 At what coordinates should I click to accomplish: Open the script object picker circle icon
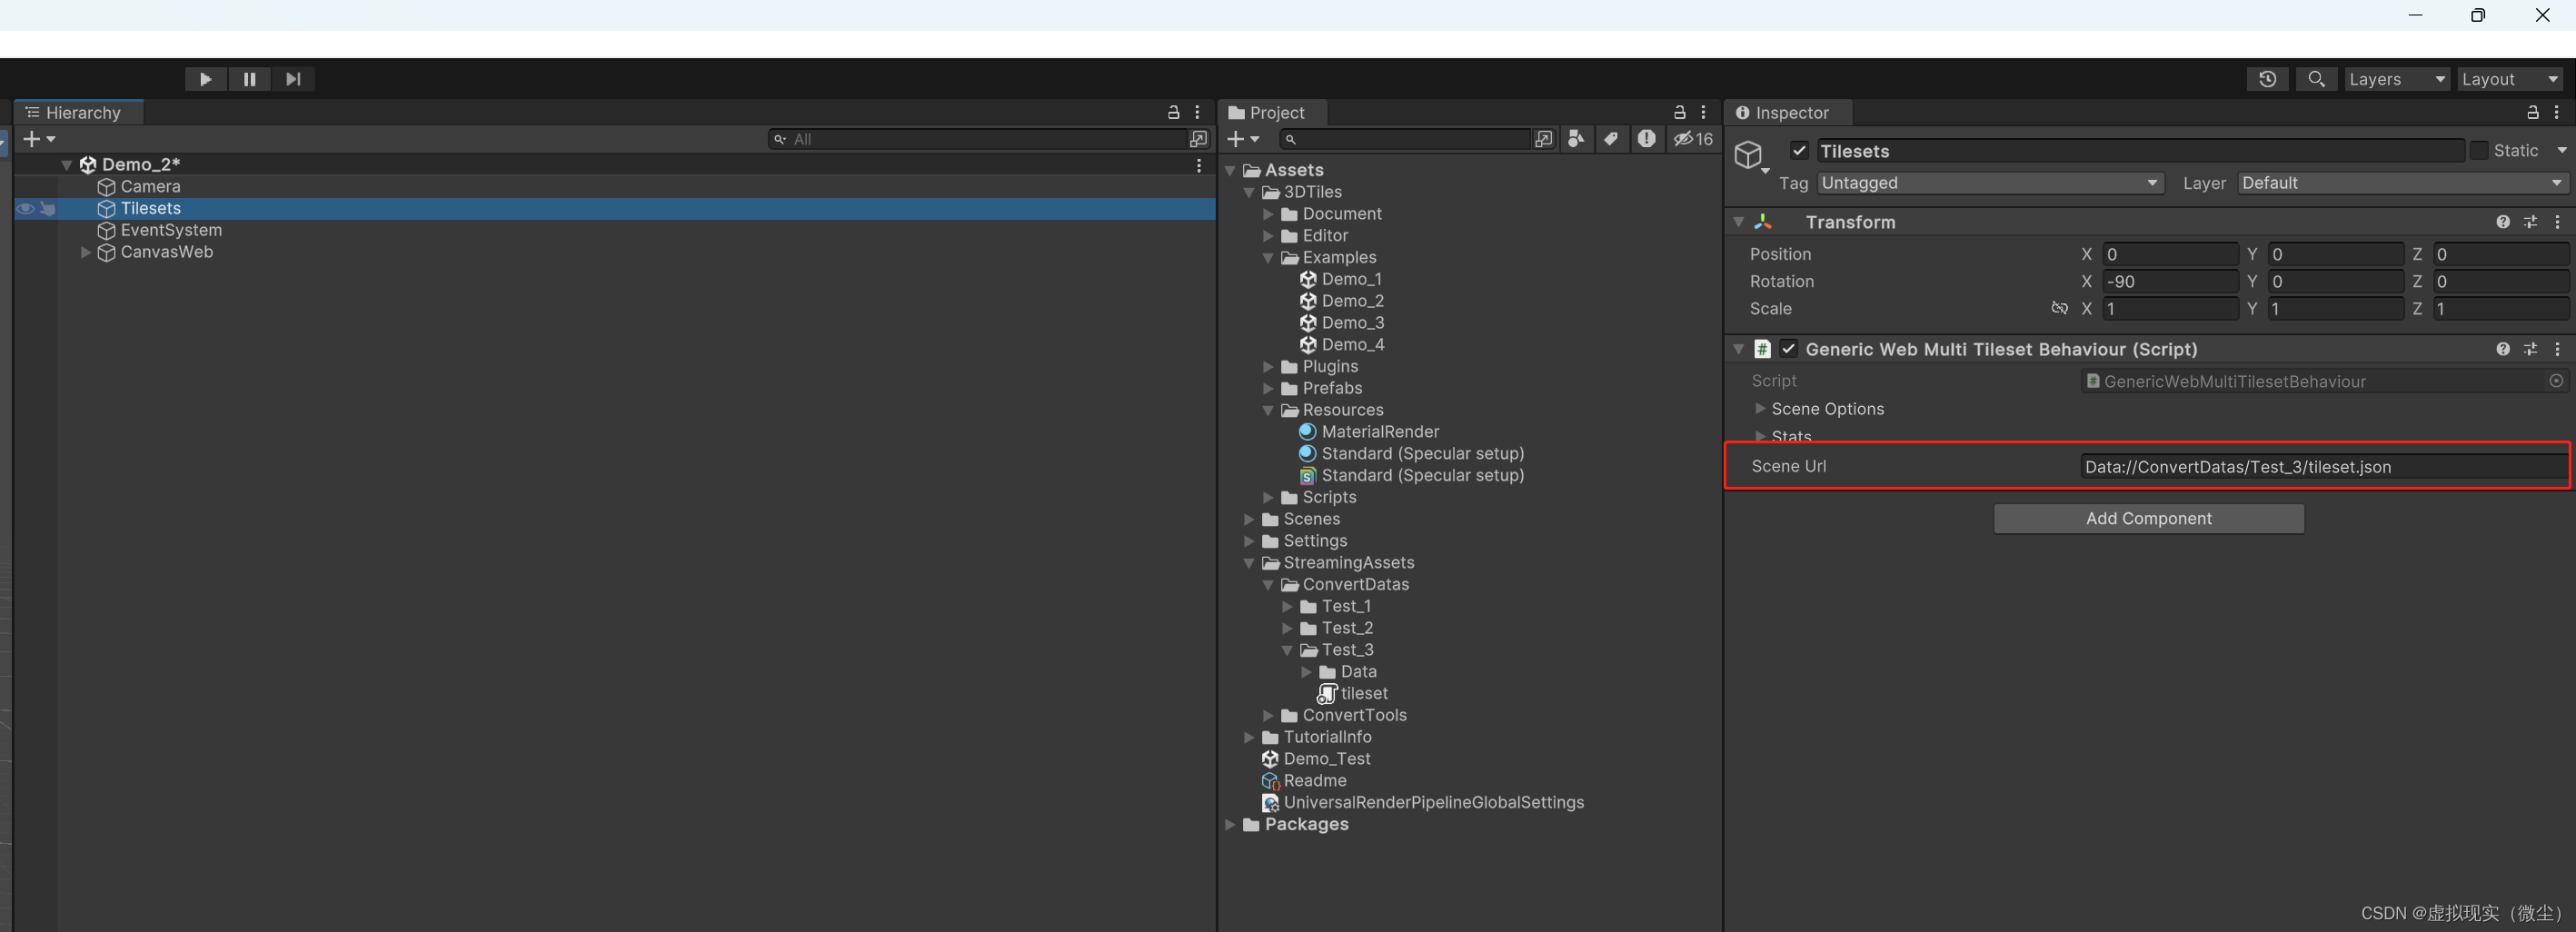(2556, 381)
